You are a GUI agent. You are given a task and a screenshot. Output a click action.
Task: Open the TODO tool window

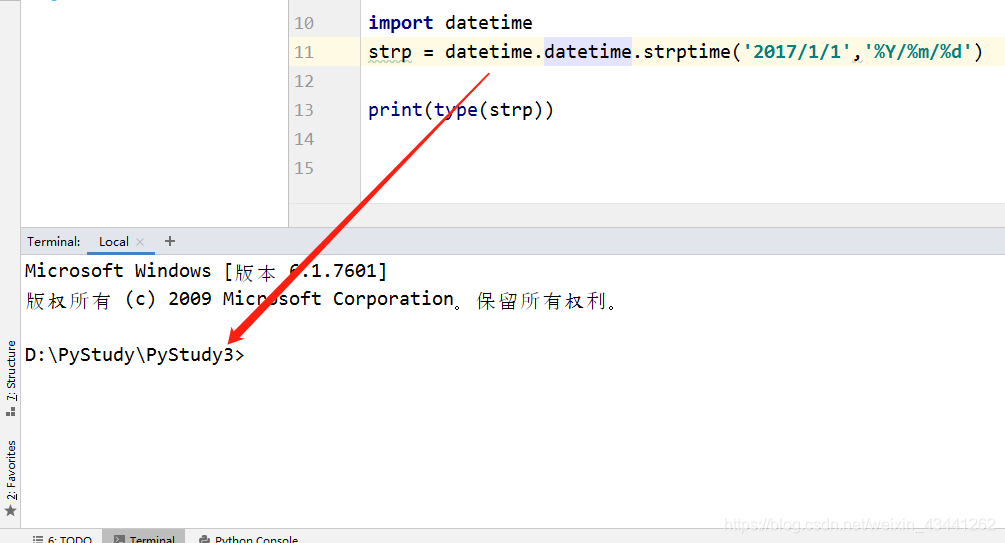63,539
